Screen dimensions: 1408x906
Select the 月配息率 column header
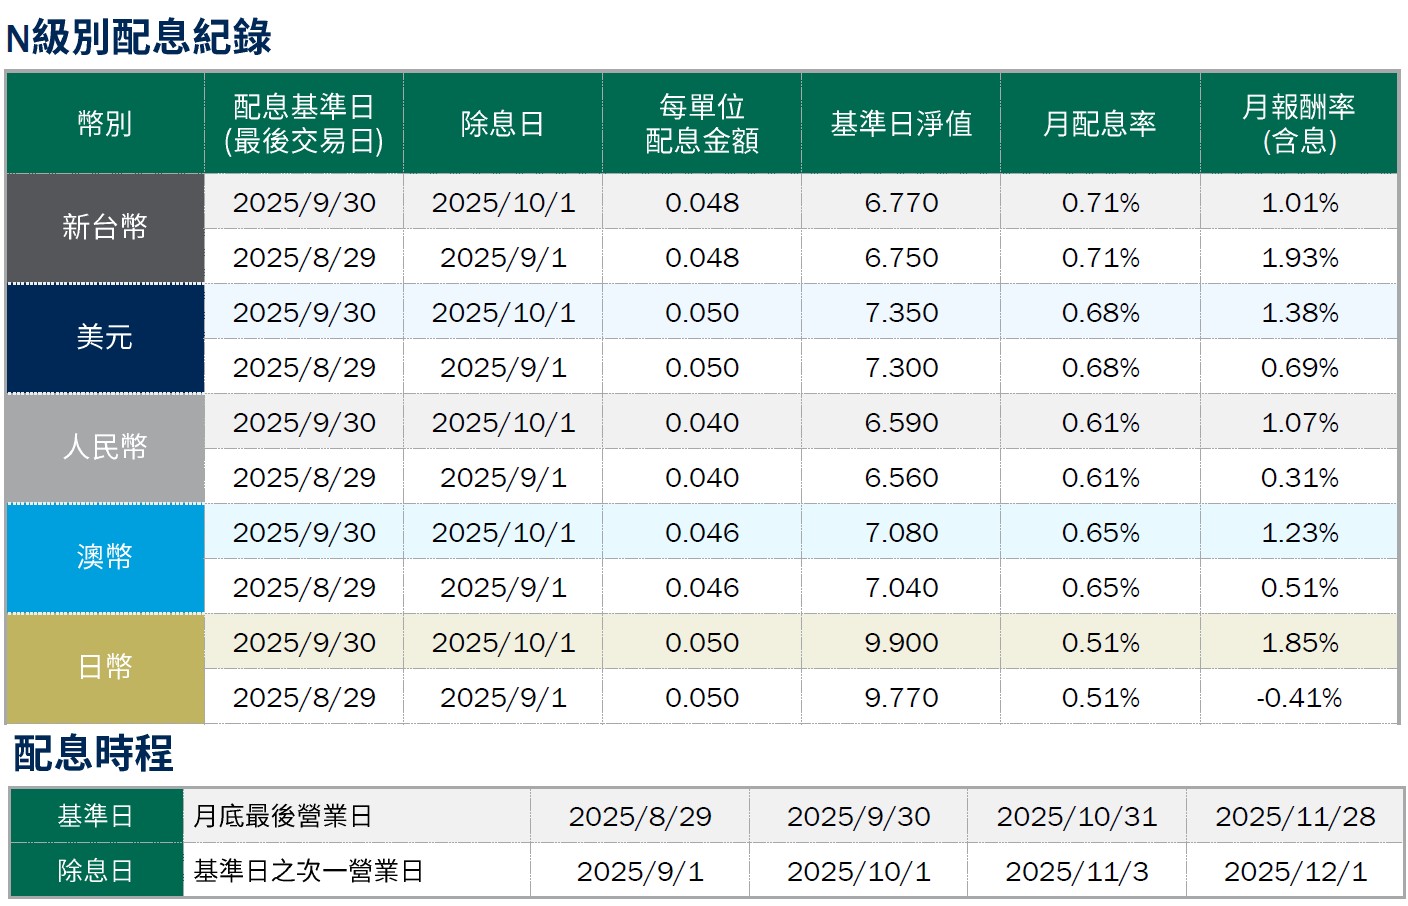pyautogui.click(x=1100, y=124)
